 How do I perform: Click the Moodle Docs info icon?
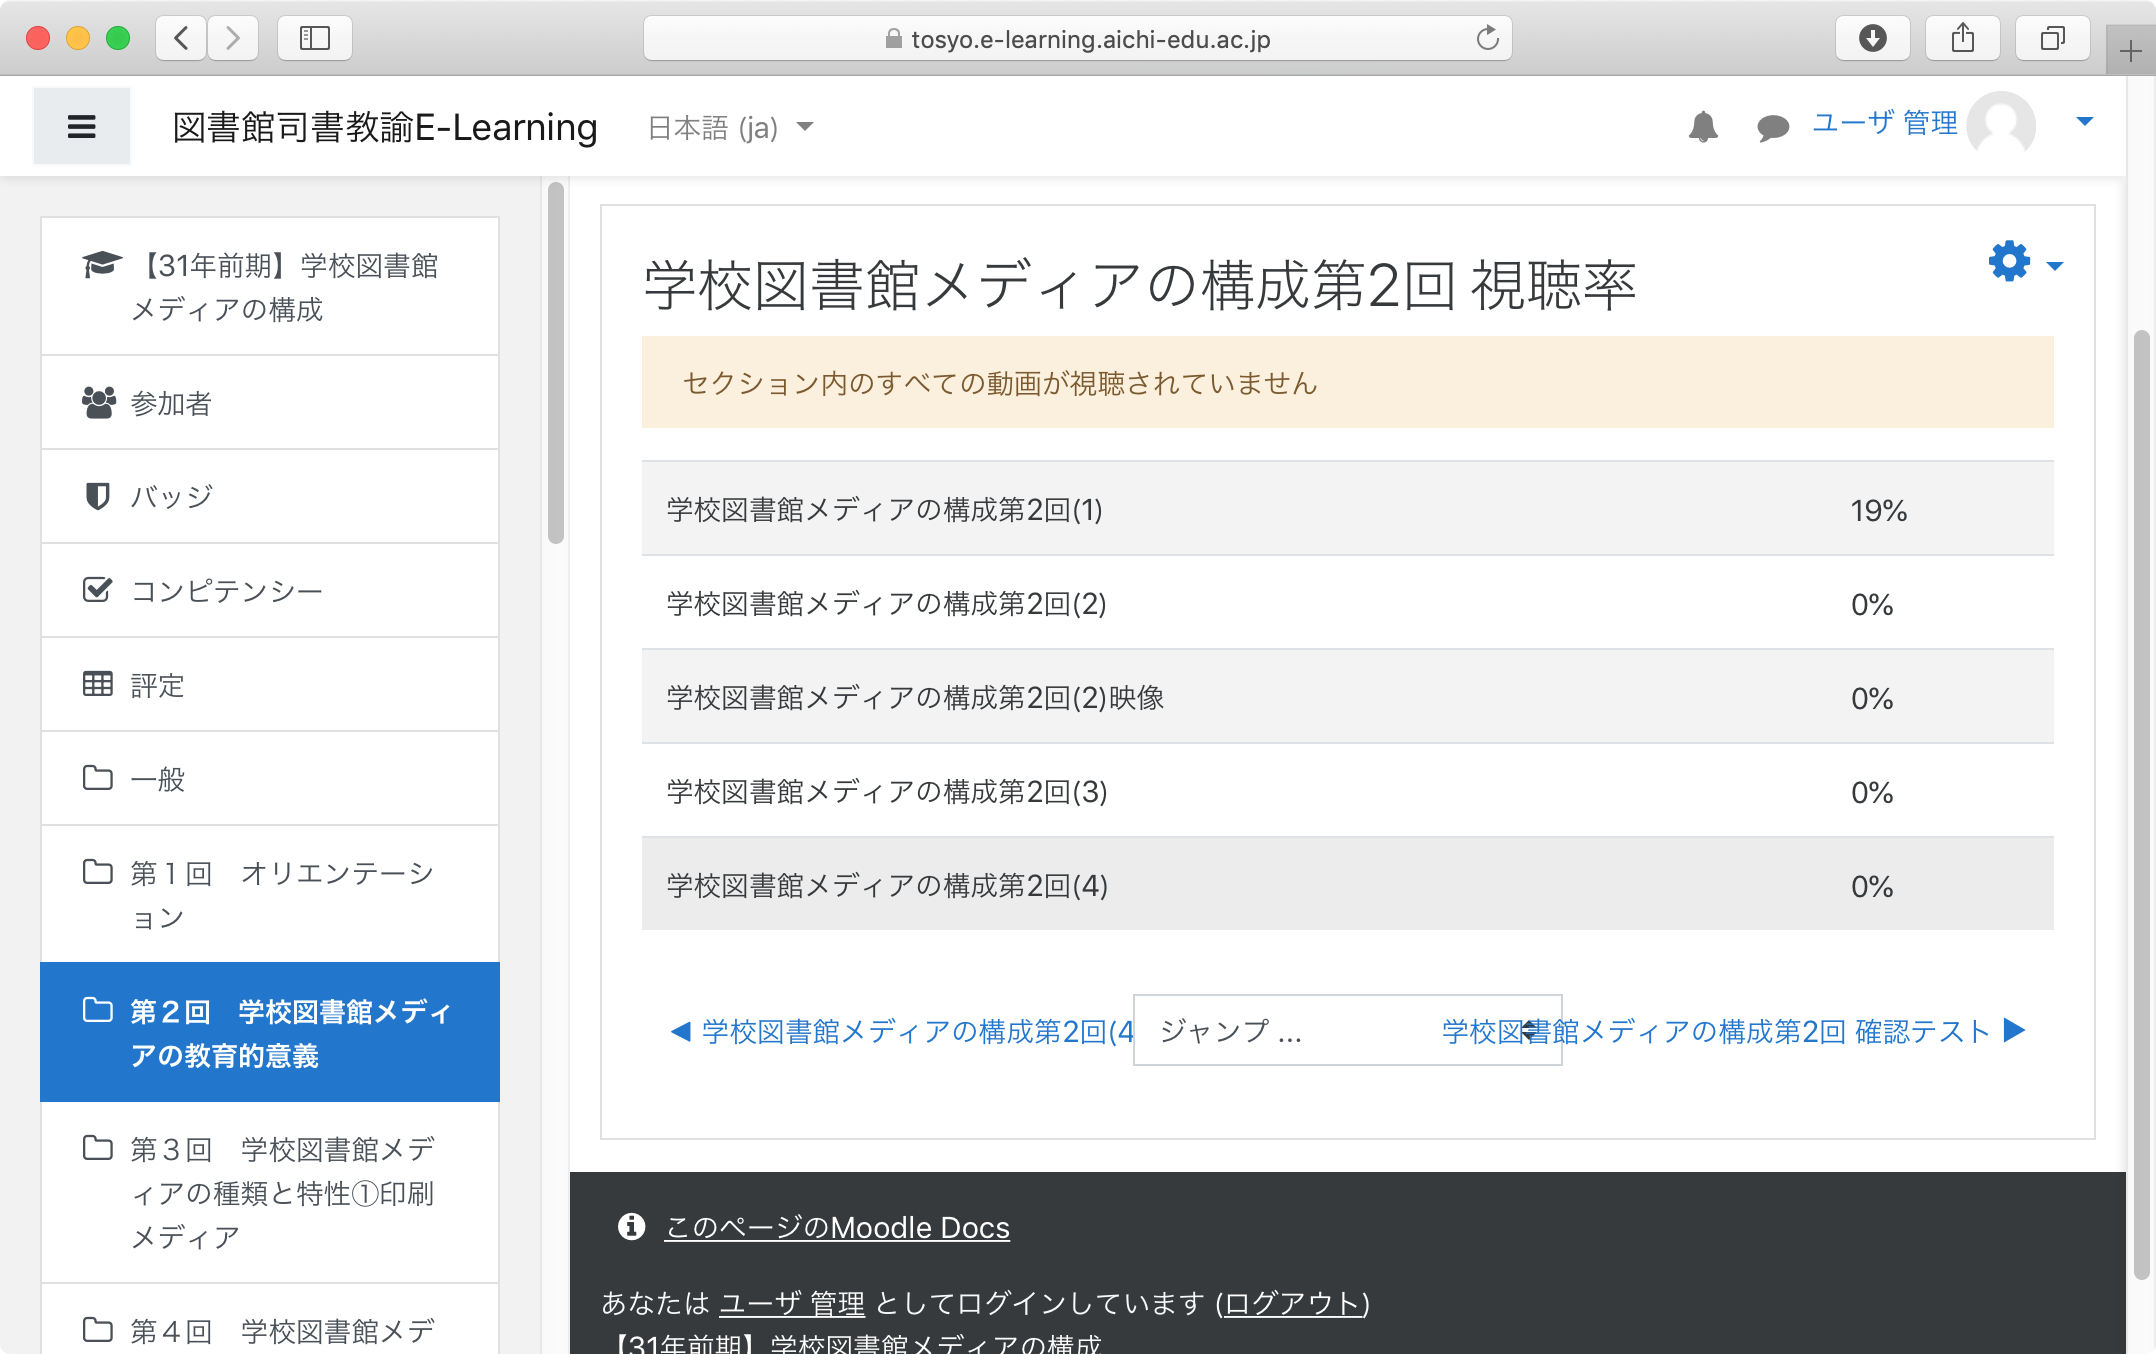click(x=631, y=1226)
